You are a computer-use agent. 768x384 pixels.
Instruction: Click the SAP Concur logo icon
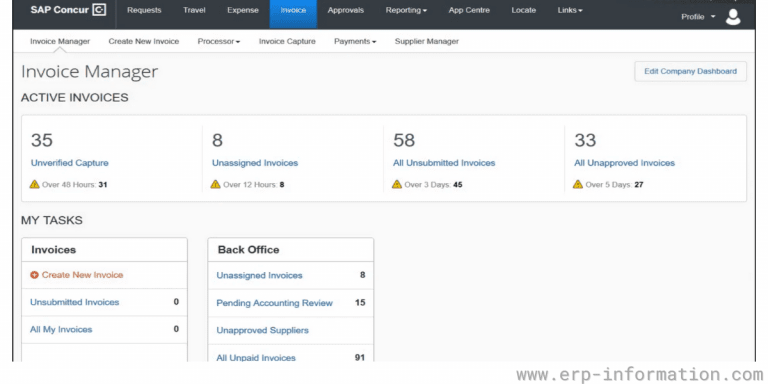(x=99, y=10)
